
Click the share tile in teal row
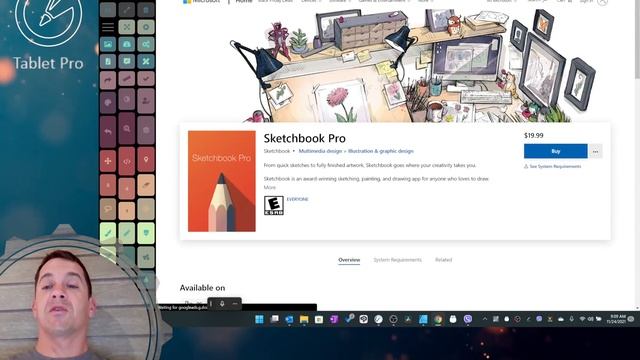coord(146,44)
